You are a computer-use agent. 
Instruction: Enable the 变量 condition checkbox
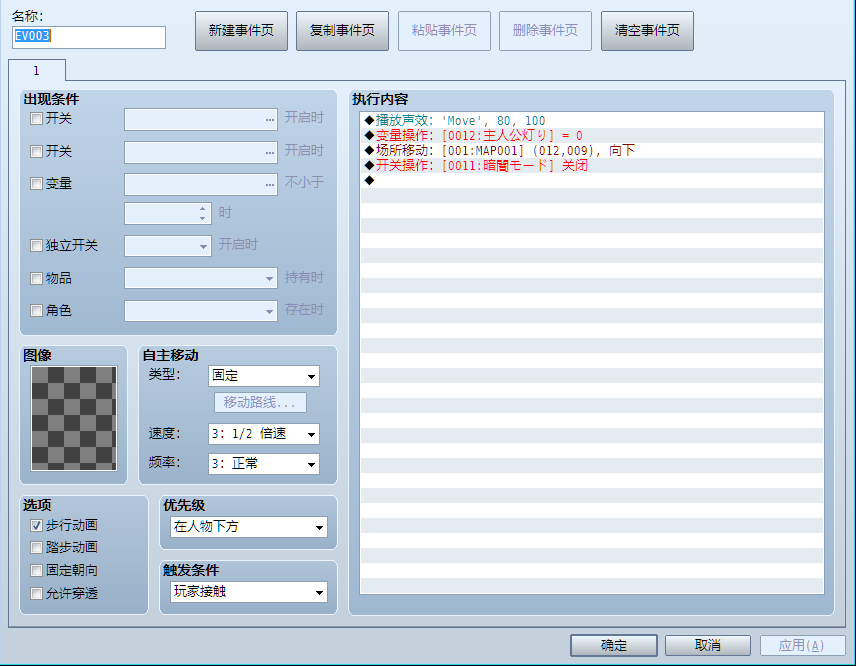[x=37, y=183]
